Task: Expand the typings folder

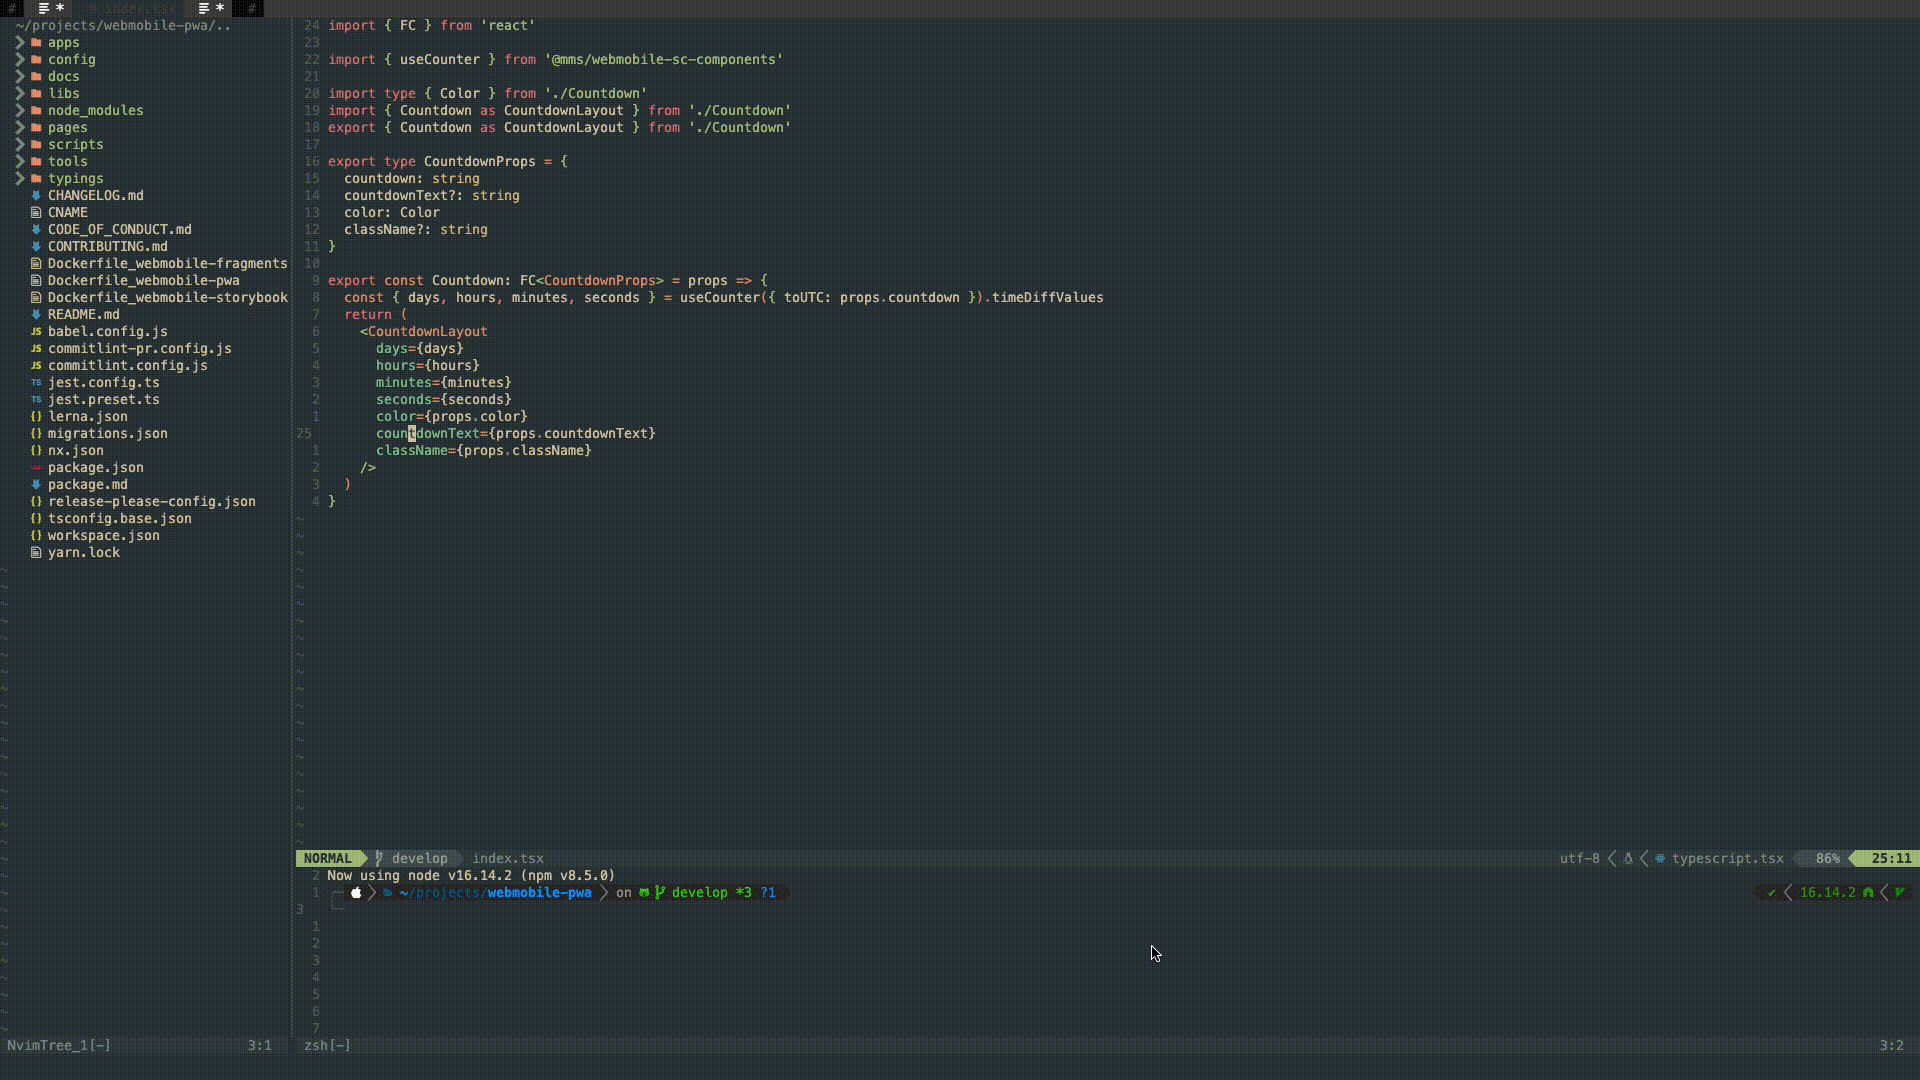Action: (20, 179)
